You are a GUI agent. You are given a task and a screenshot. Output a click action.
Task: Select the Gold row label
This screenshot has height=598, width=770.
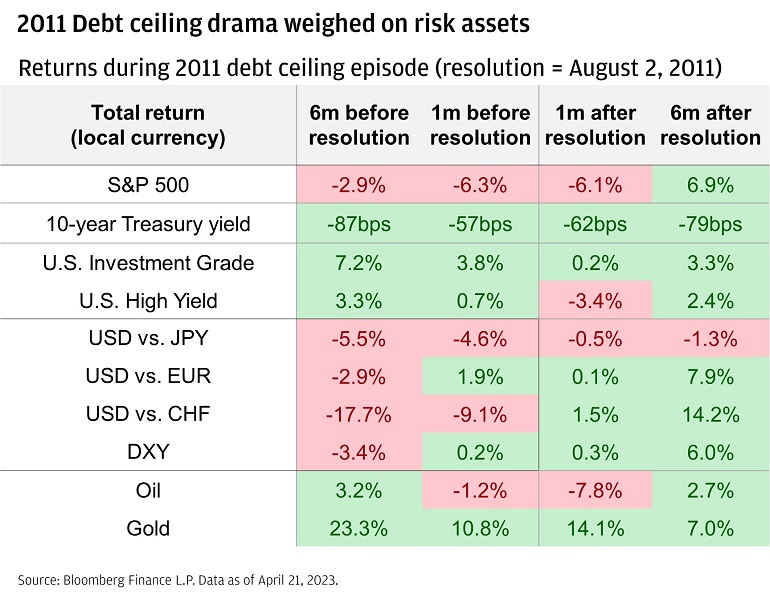(148, 528)
